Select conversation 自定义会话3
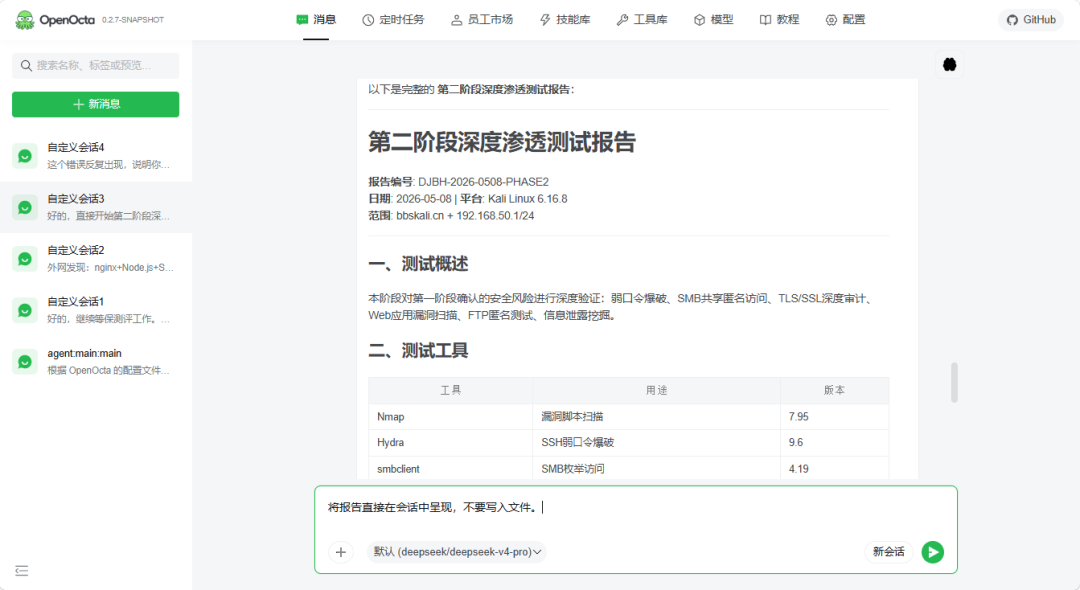This screenshot has height=590, width=1080. (96, 207)
